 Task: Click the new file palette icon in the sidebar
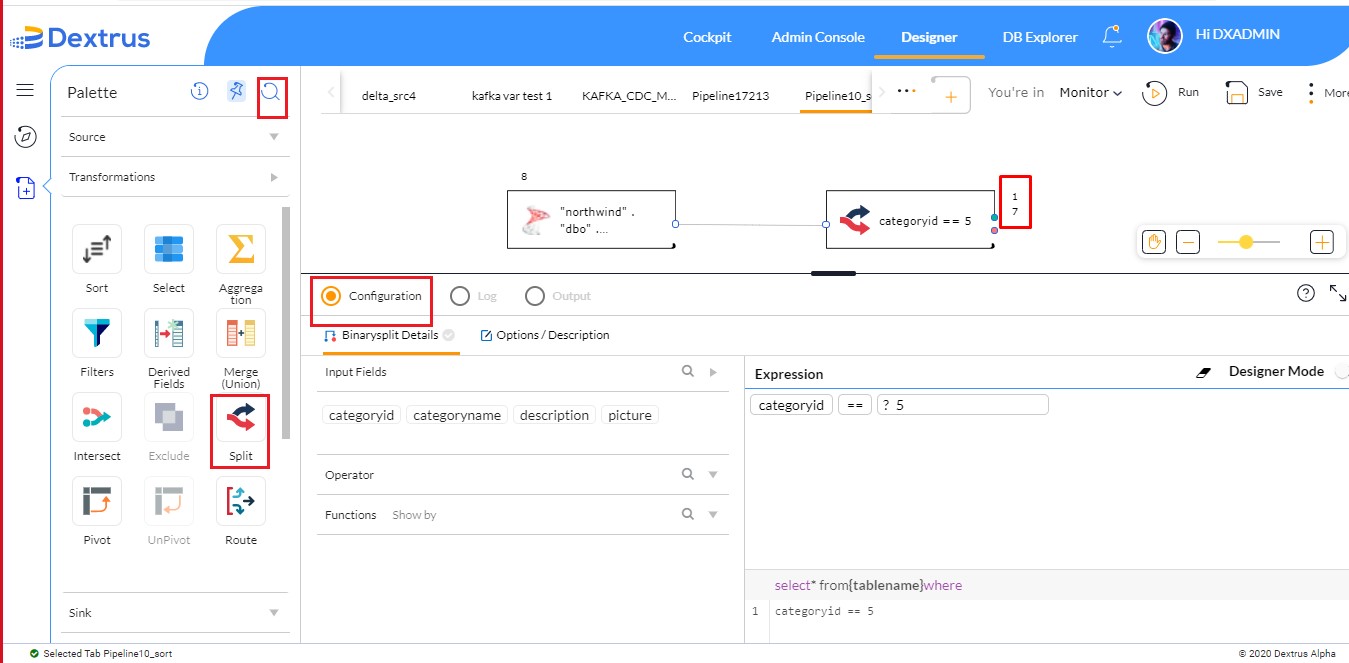[26, 187]
